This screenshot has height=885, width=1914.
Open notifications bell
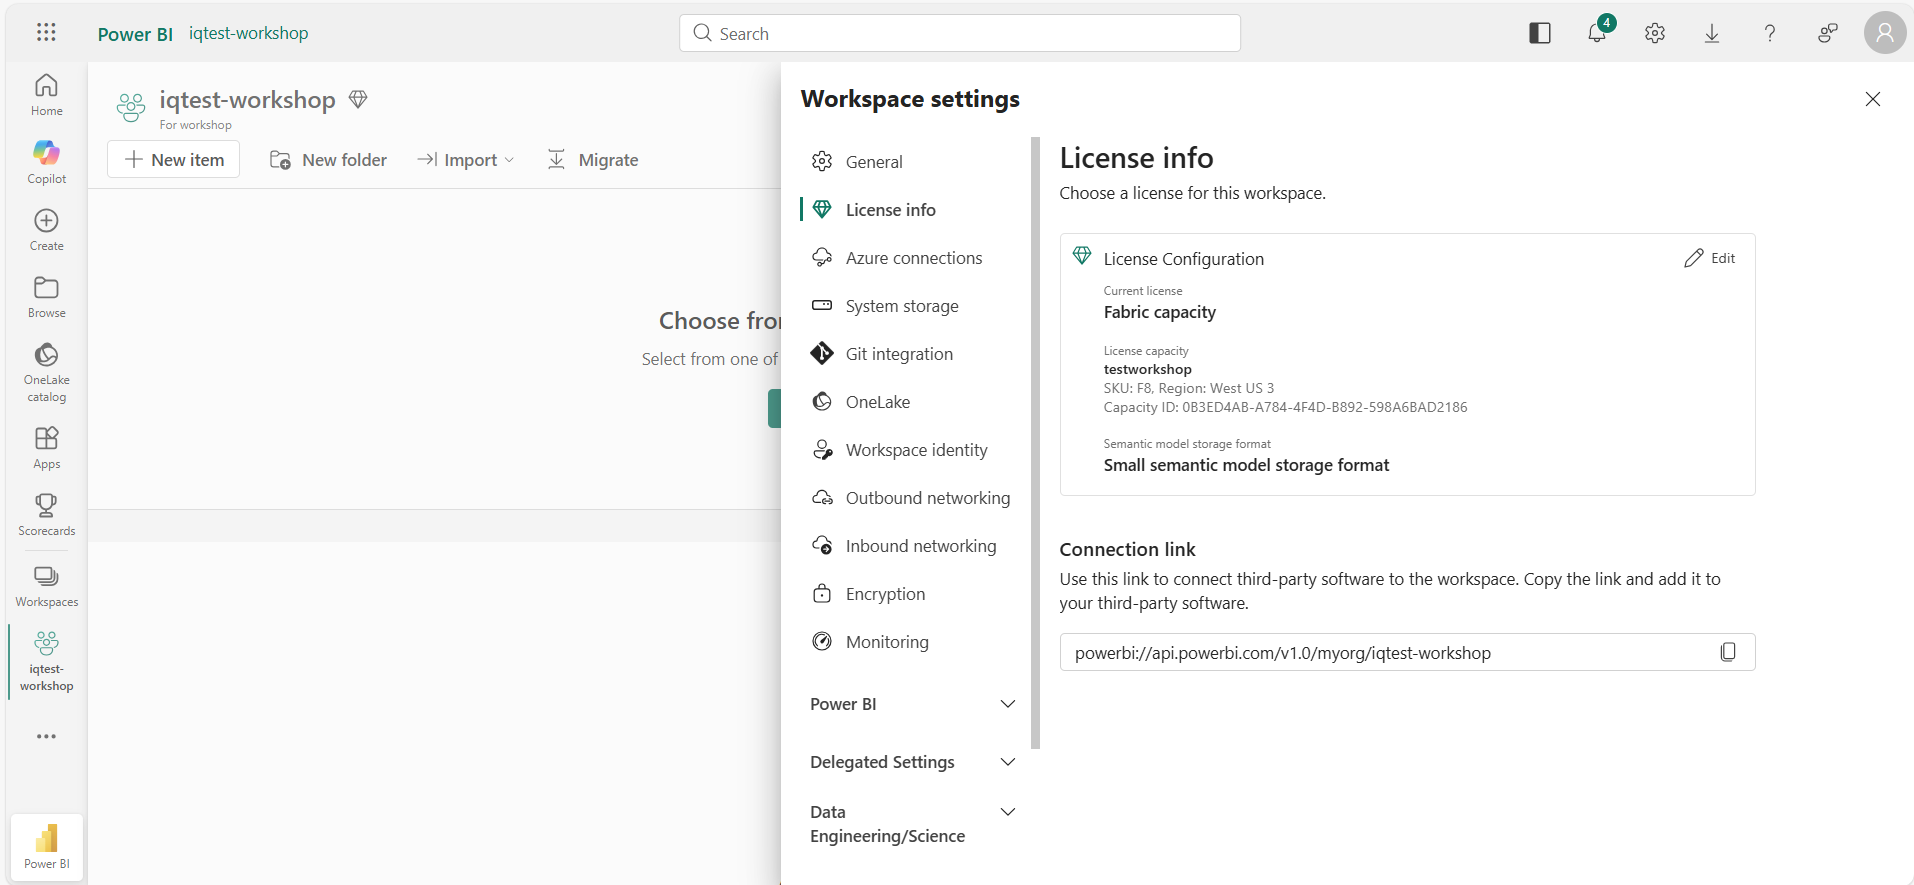point(1597,33)
